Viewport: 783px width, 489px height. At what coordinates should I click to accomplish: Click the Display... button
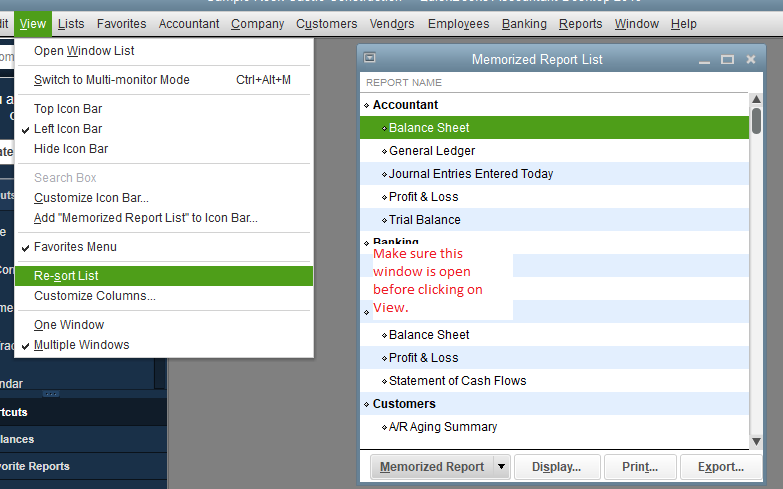[x=557, y=467]
